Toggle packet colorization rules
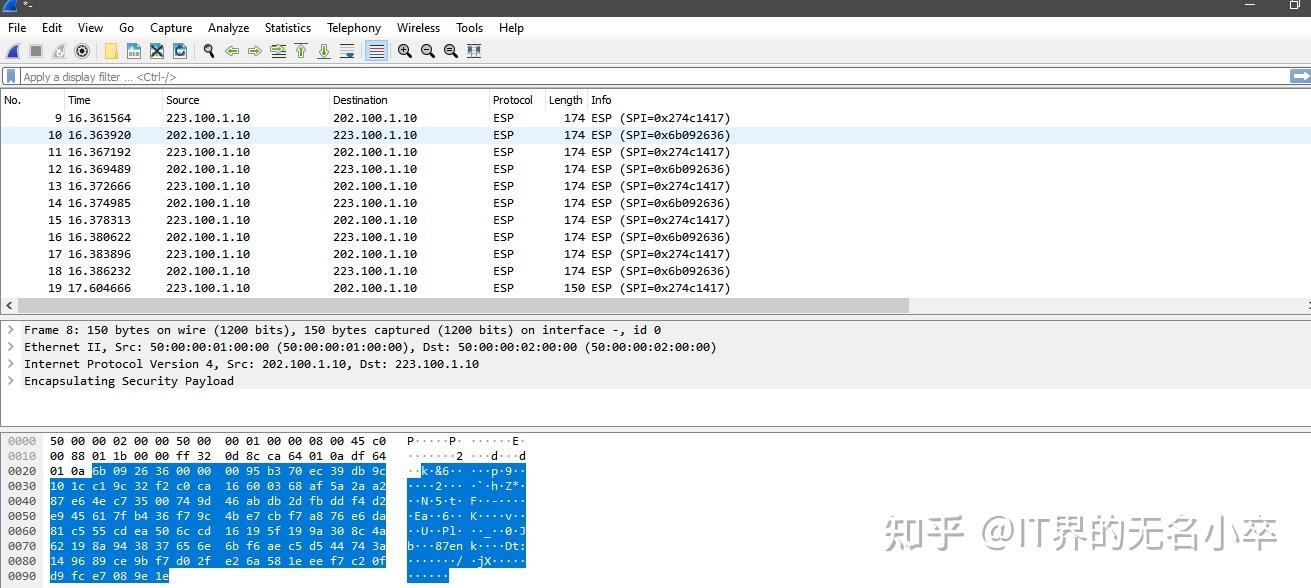This screenshot has width=1311, height=588. click(x=376, y=51)
